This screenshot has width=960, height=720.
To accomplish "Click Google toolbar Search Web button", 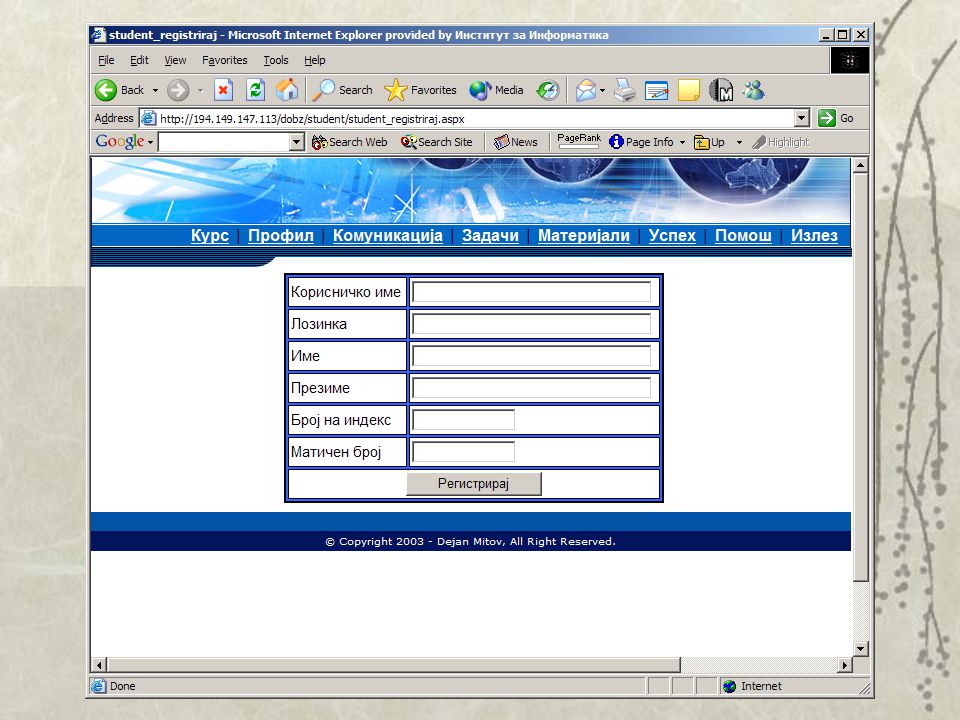I will pos(350,142).
